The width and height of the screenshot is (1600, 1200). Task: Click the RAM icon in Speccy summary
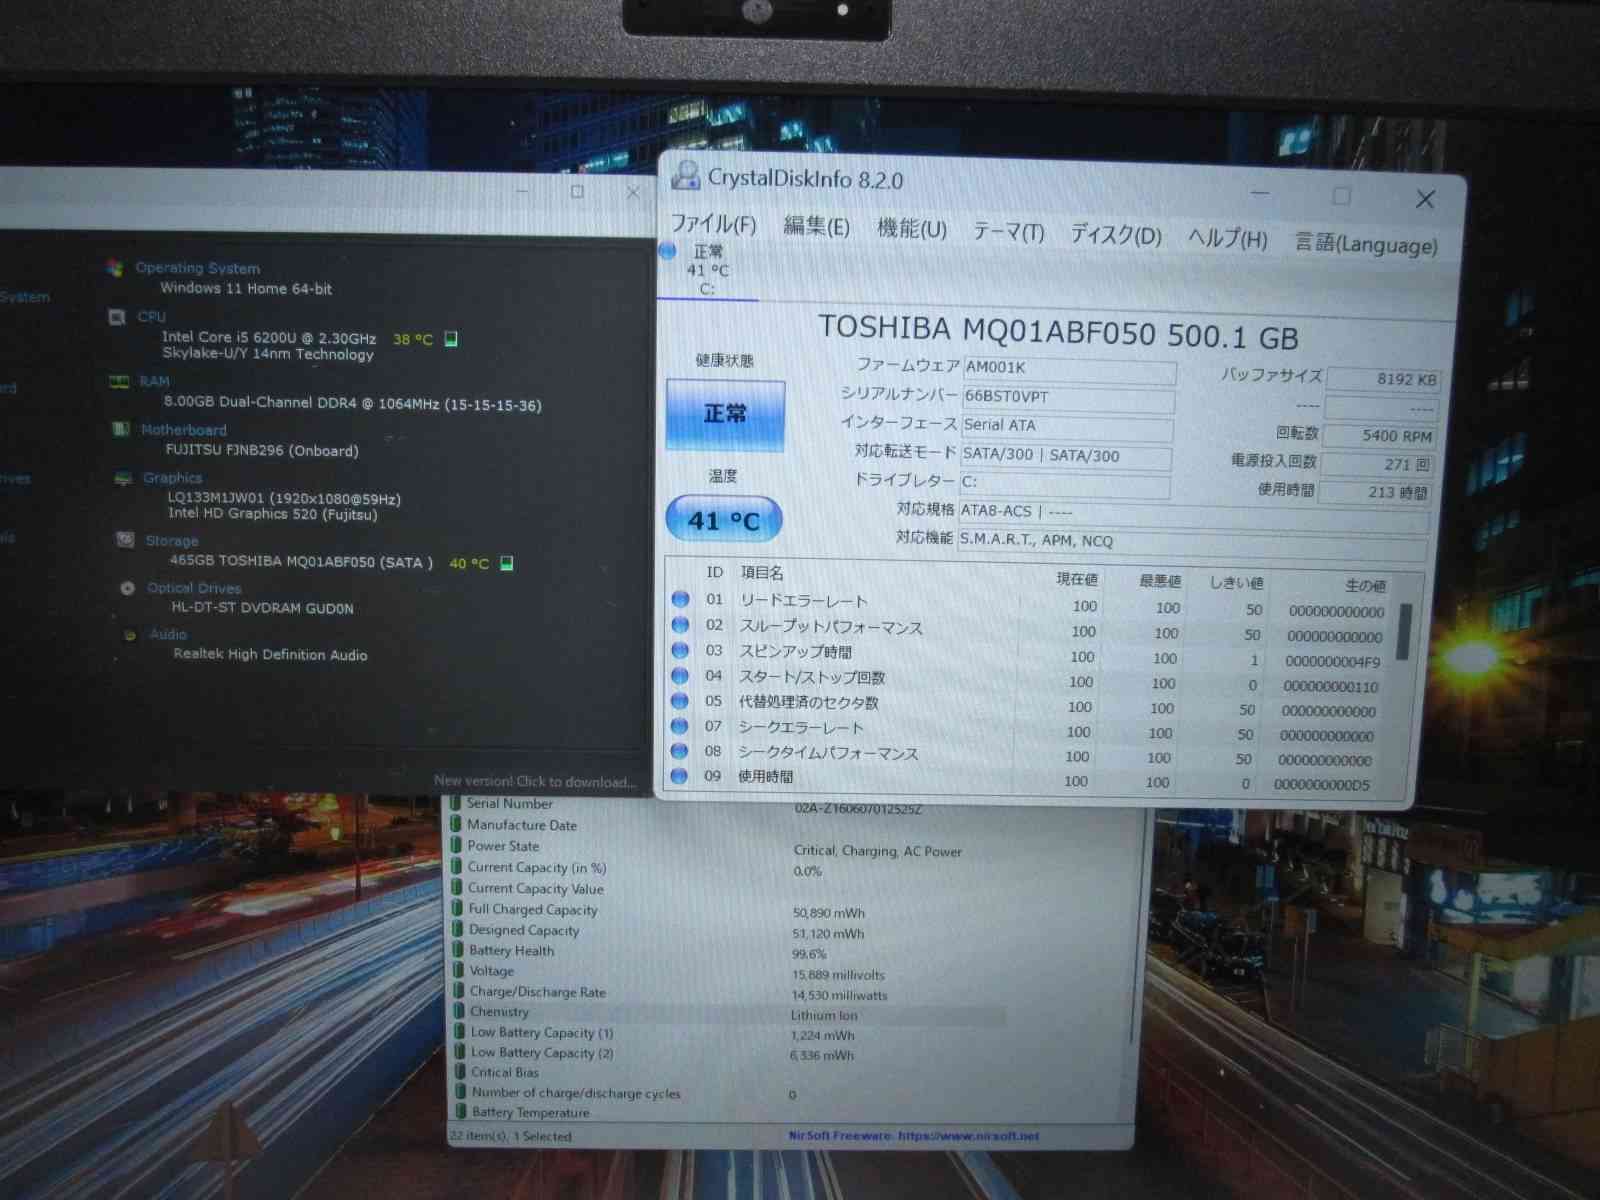point(119,381)
